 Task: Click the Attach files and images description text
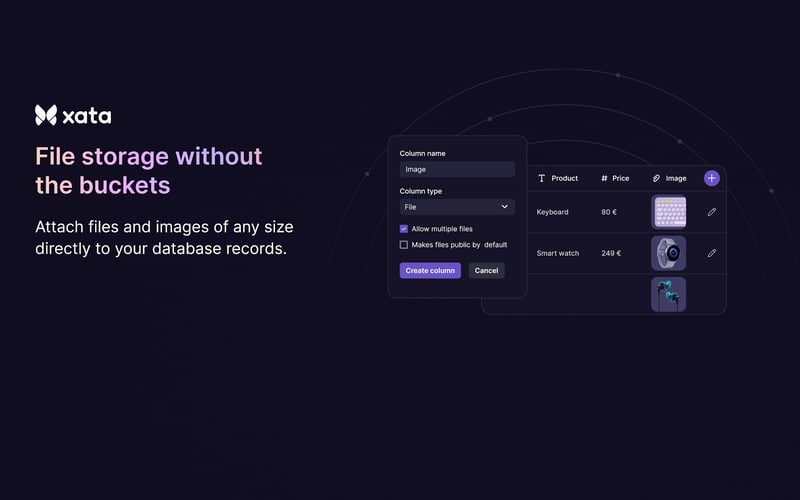(x=164, y=237)
